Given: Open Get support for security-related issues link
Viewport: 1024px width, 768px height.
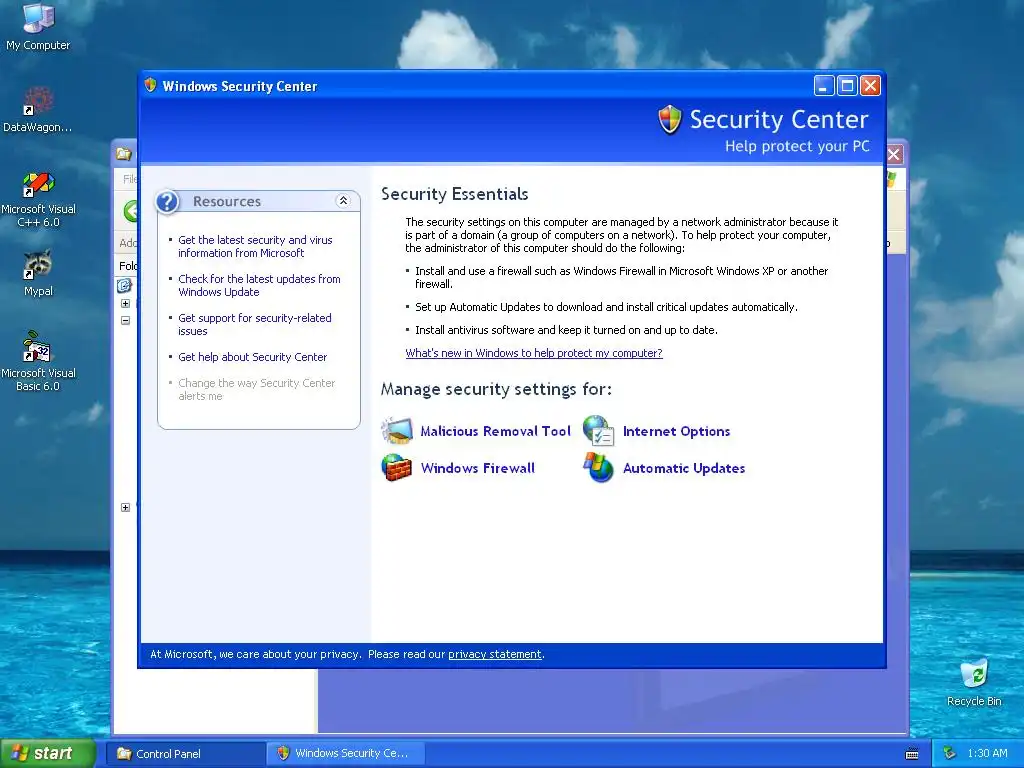Looking at the screenshot, I should pyautogui.click(x=255, y=325).
